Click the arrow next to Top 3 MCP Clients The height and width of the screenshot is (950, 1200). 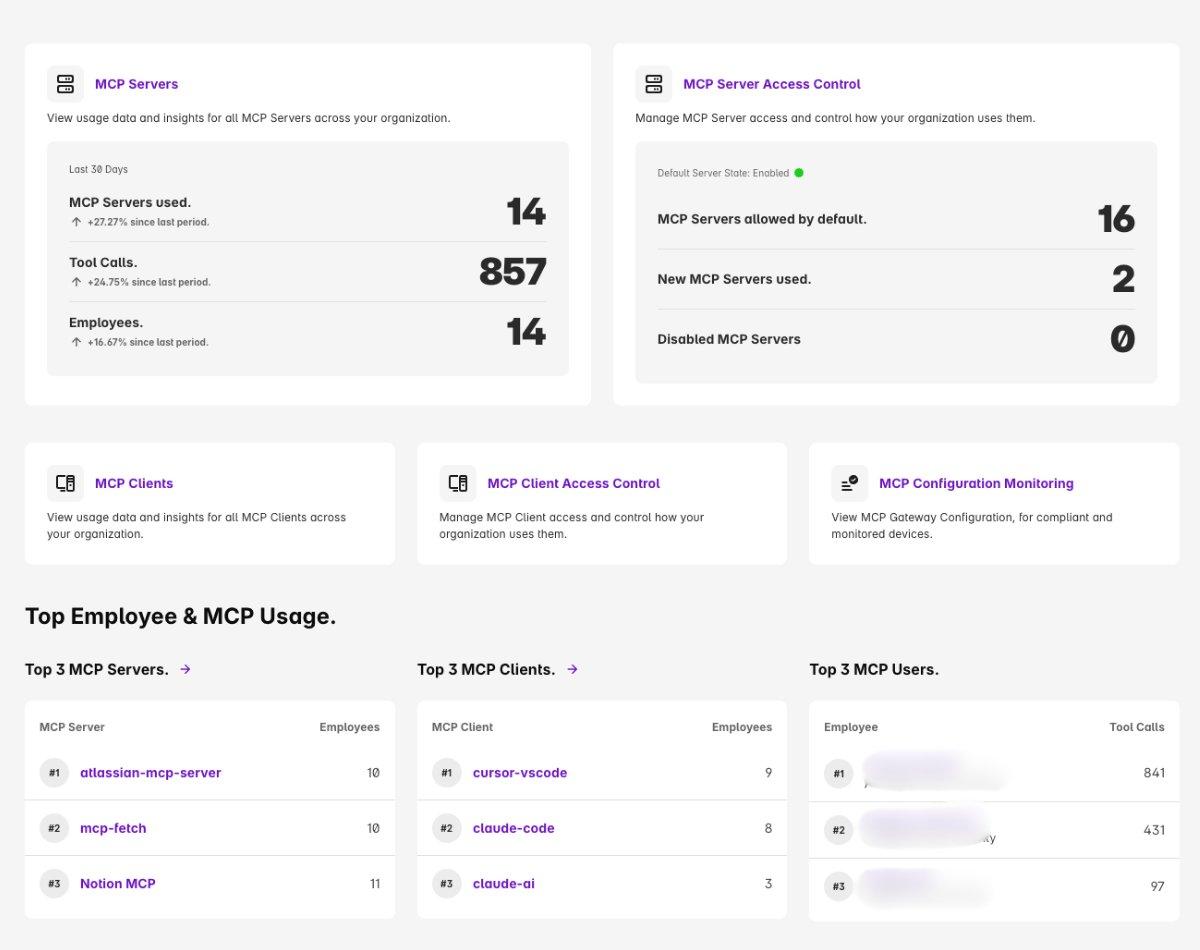pyautogui.click(x=572, y=669)
